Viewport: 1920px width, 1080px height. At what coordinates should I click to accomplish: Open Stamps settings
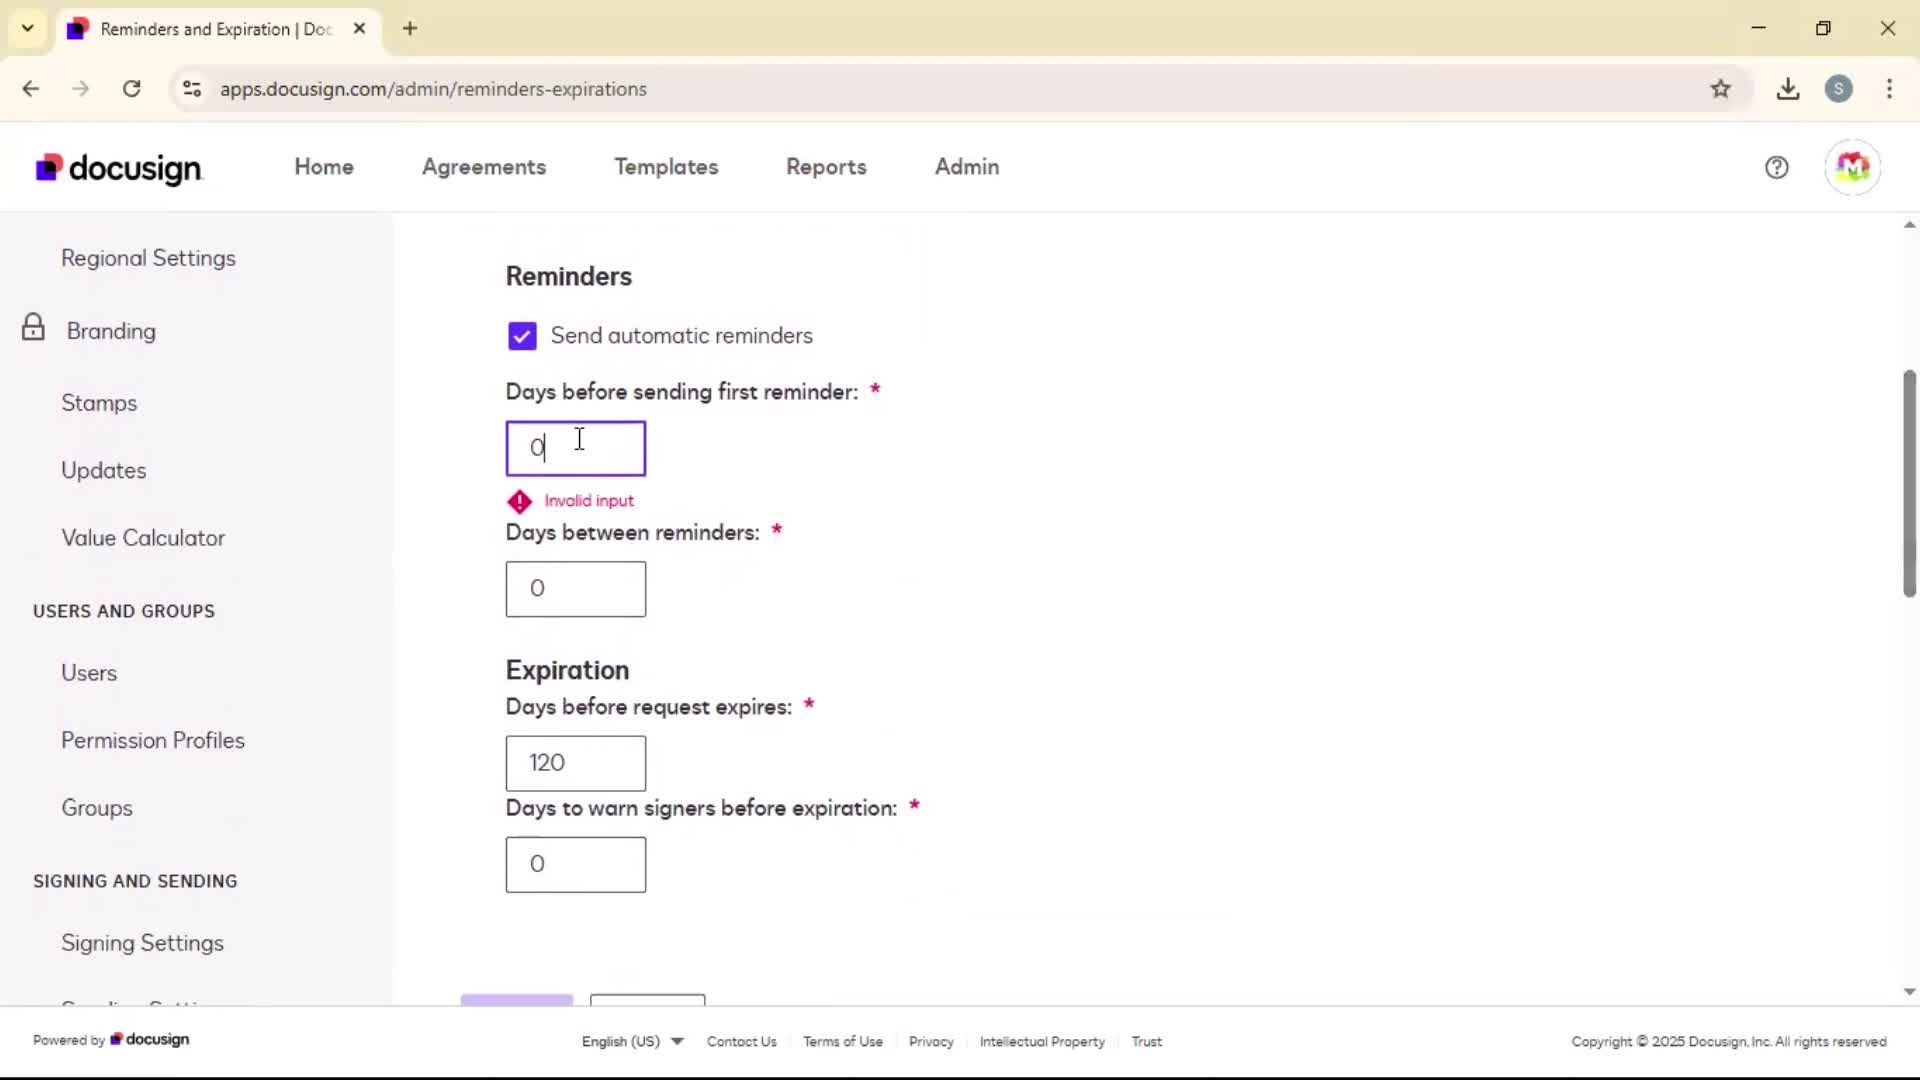pyautogui.click(x=99, y=403)
